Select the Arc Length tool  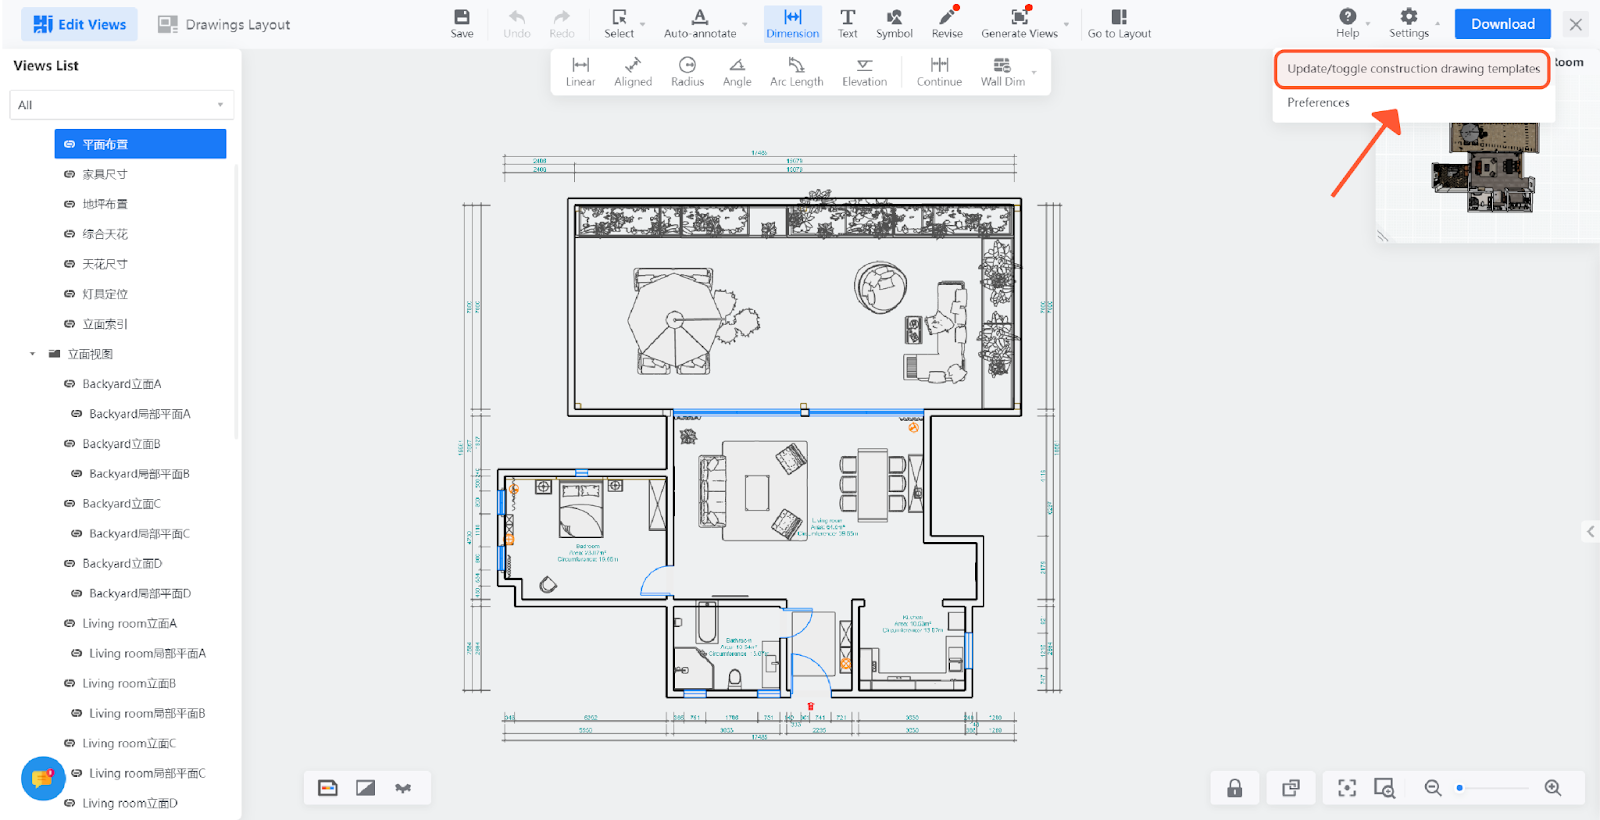[796, 72]
